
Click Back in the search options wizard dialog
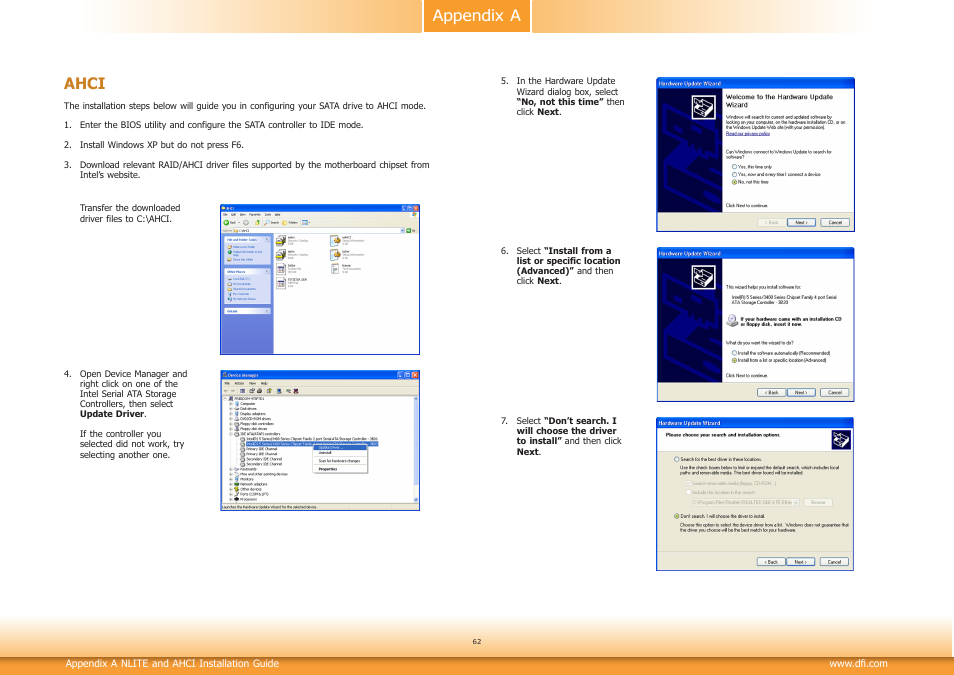point(771,562)
